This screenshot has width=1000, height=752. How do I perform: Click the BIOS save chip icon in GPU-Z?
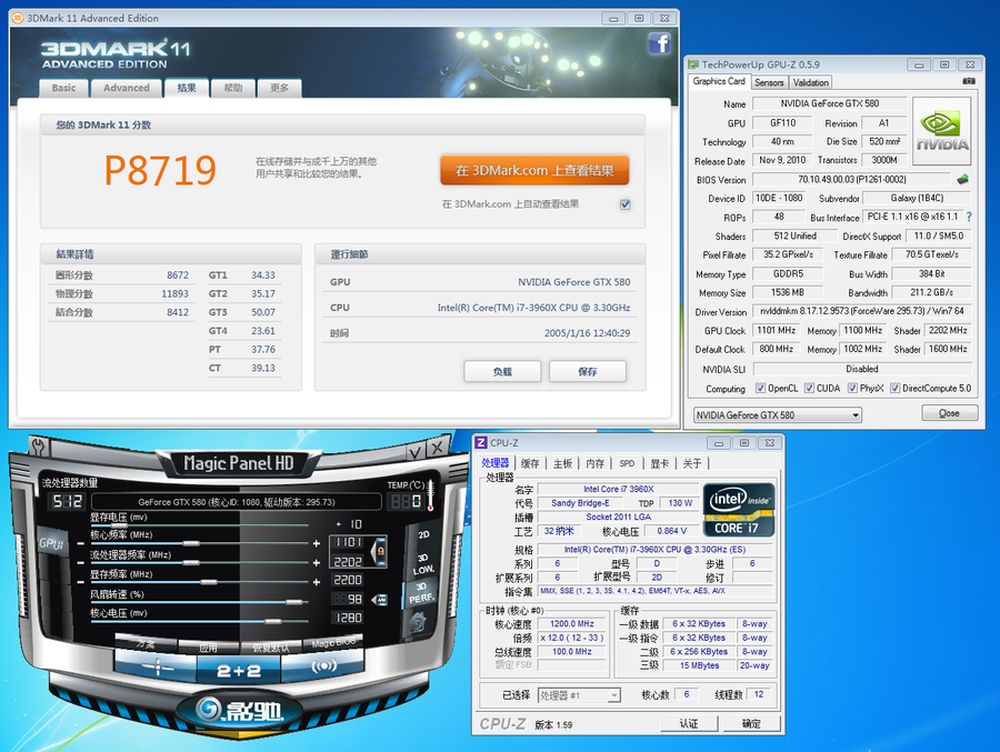(963, 179)
